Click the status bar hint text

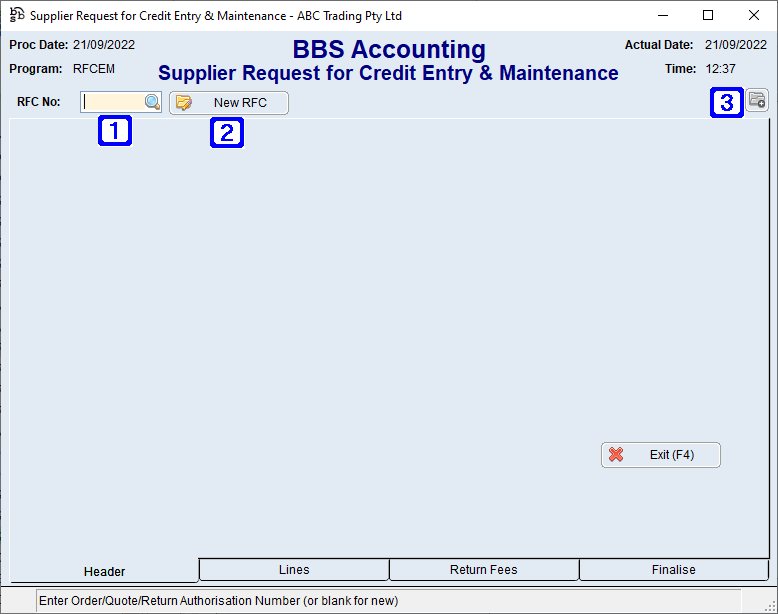pos(218,601)
